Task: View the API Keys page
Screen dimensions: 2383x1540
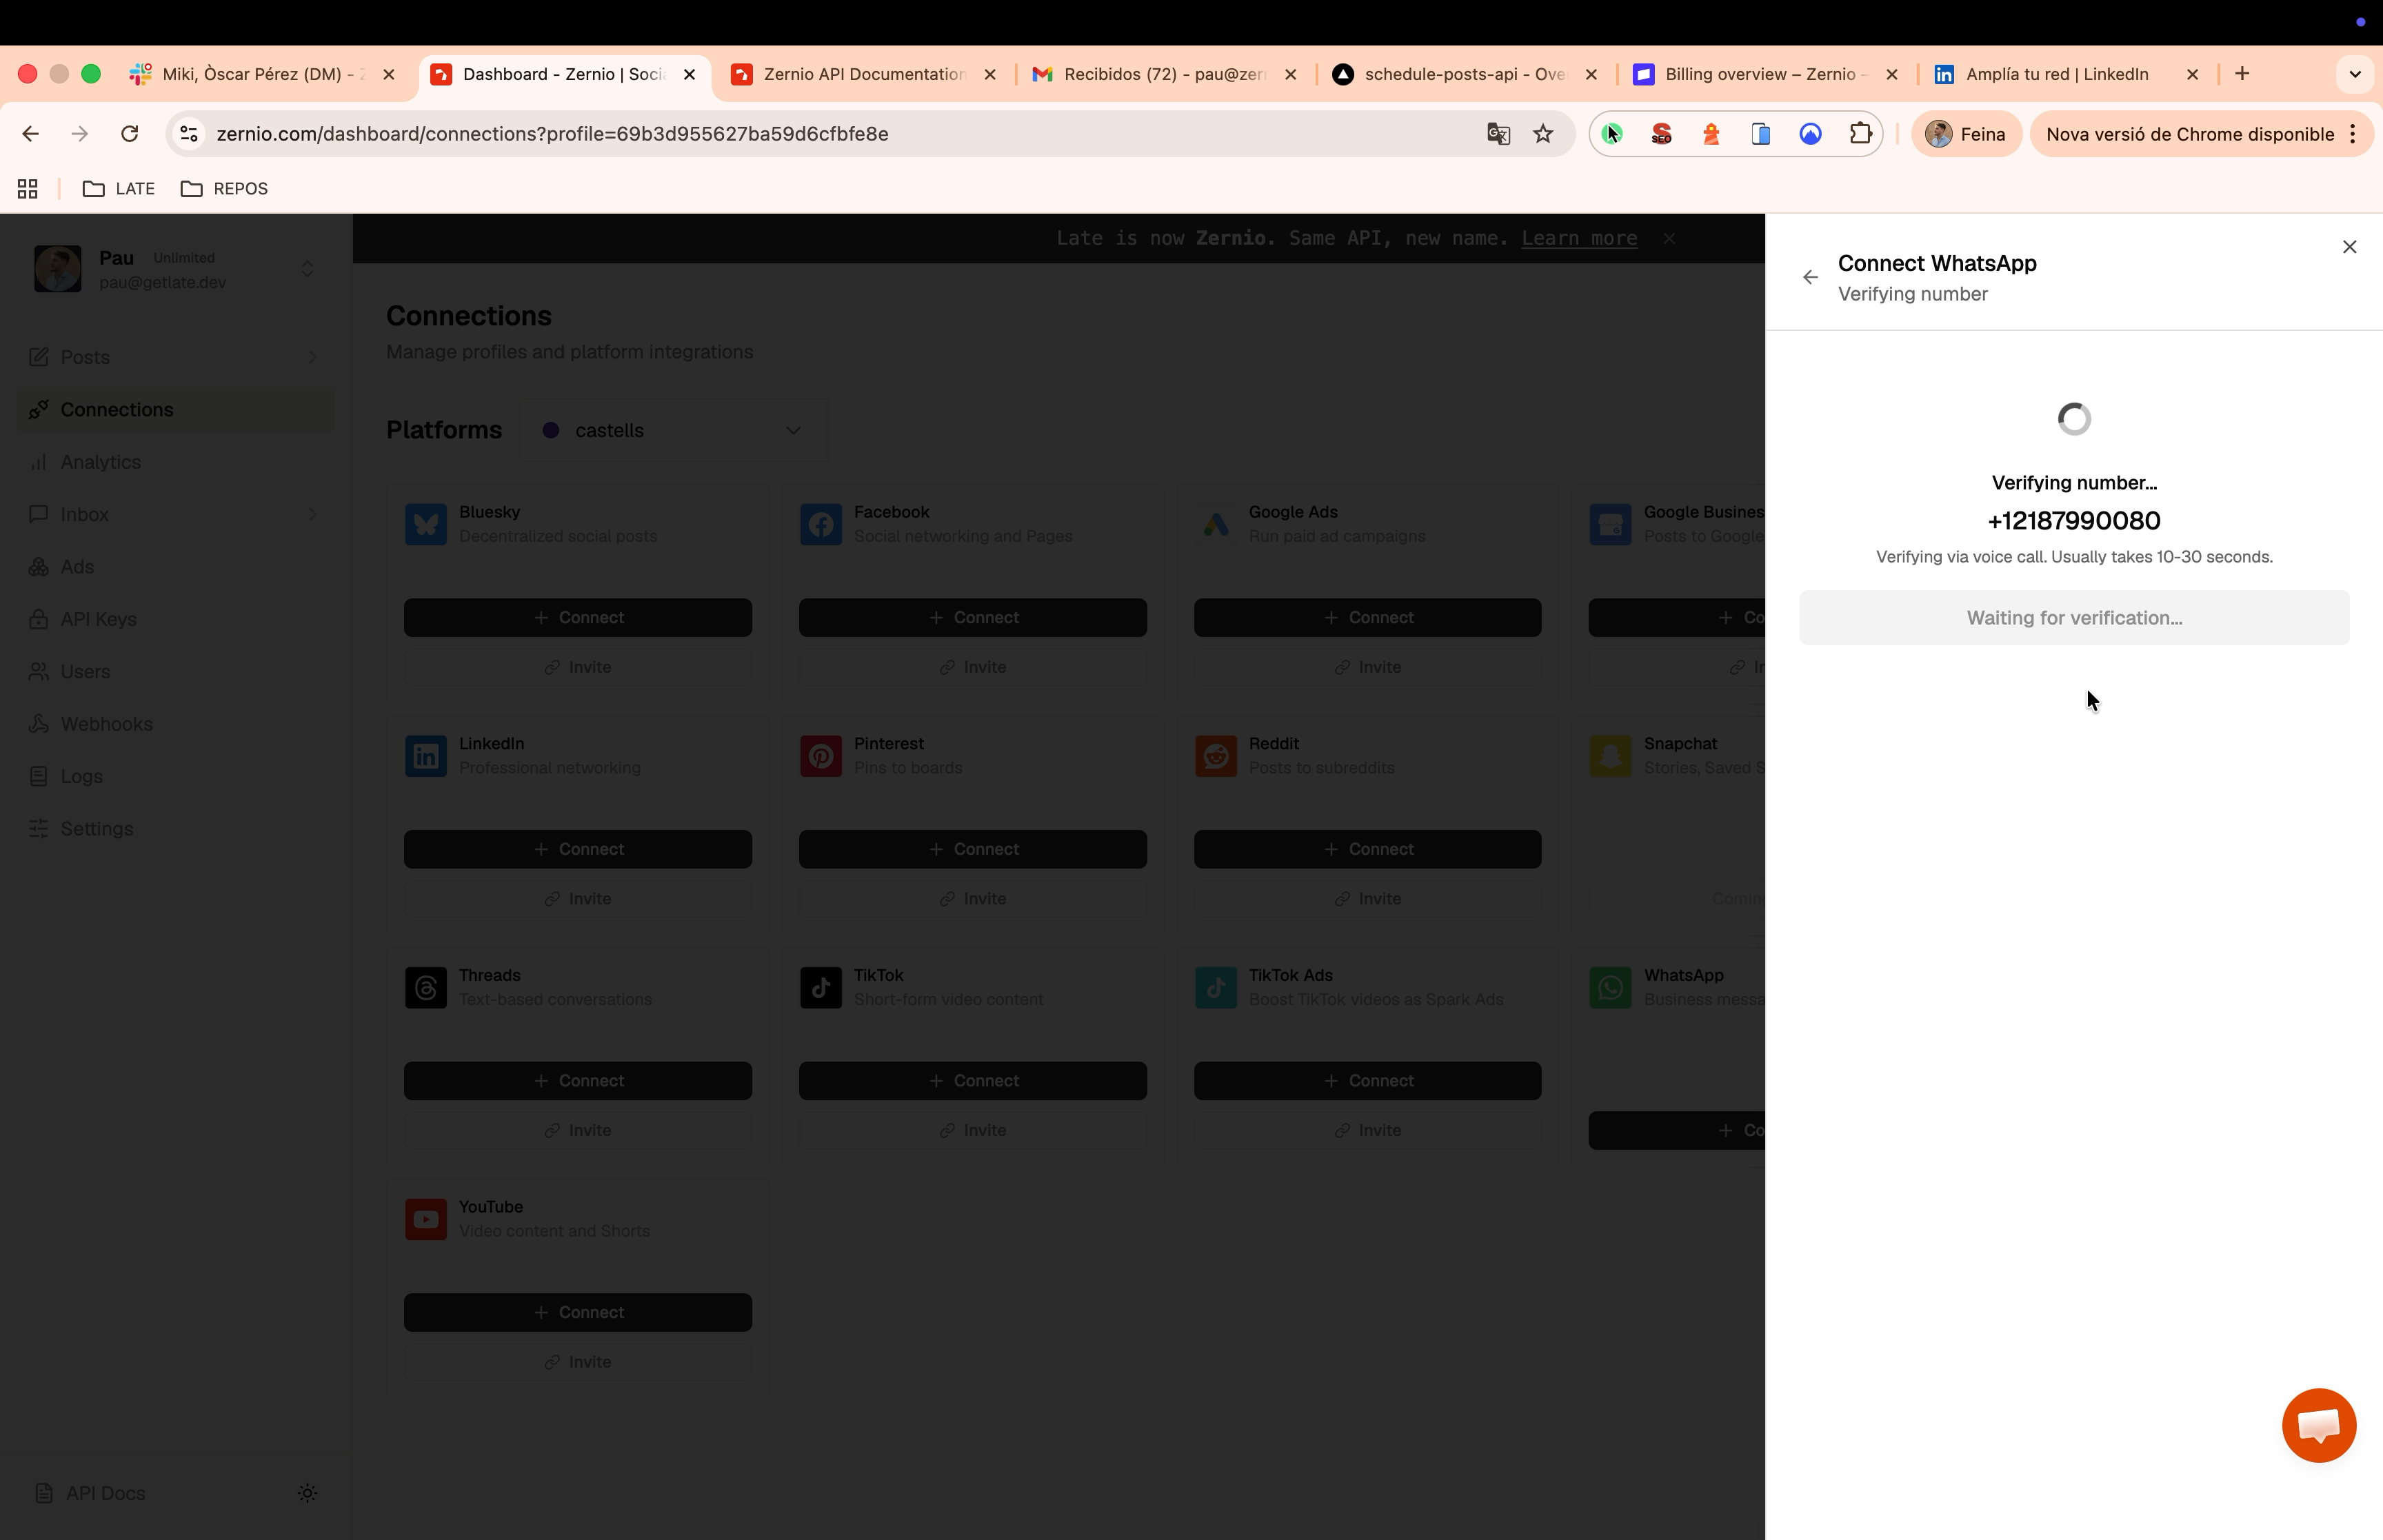Action: pos(97,618)
